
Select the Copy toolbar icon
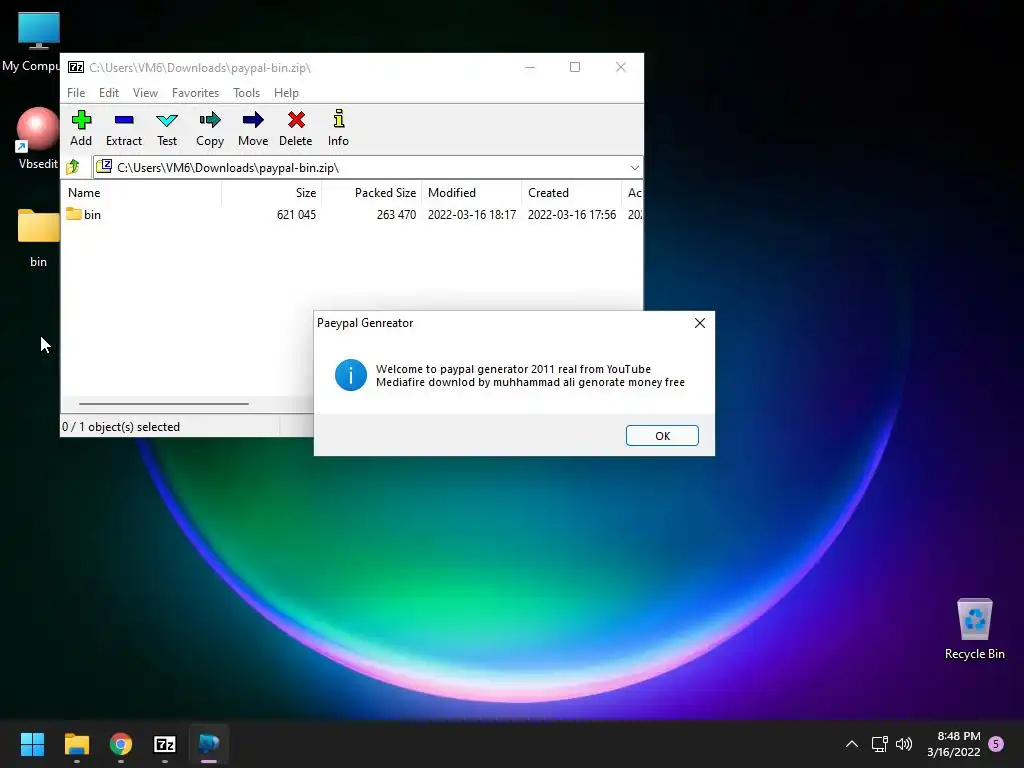point(210,129)
